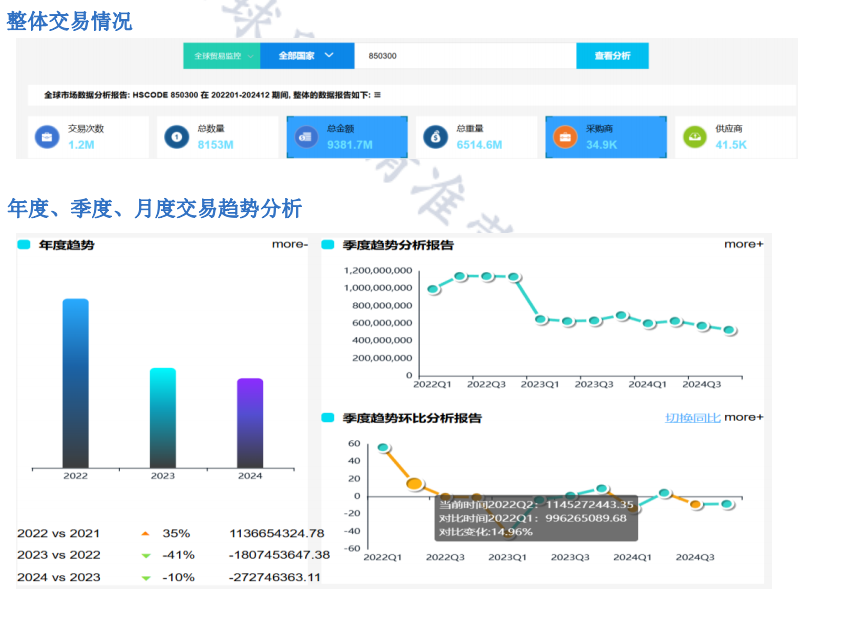
Task: Expand 季度趋势环比分析报告 with more+
Action: [743, 417]
